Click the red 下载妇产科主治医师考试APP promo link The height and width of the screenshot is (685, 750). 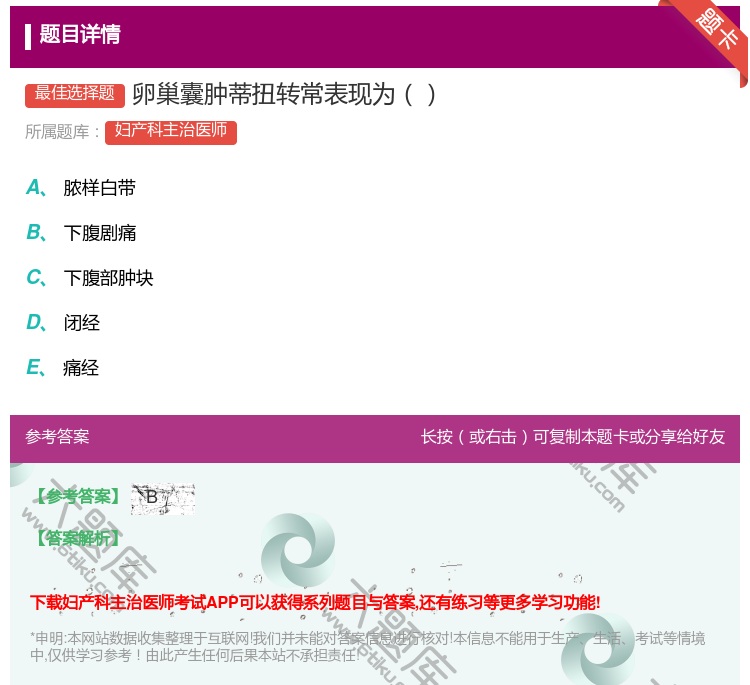pyautogui.click(x=315, y=602)
